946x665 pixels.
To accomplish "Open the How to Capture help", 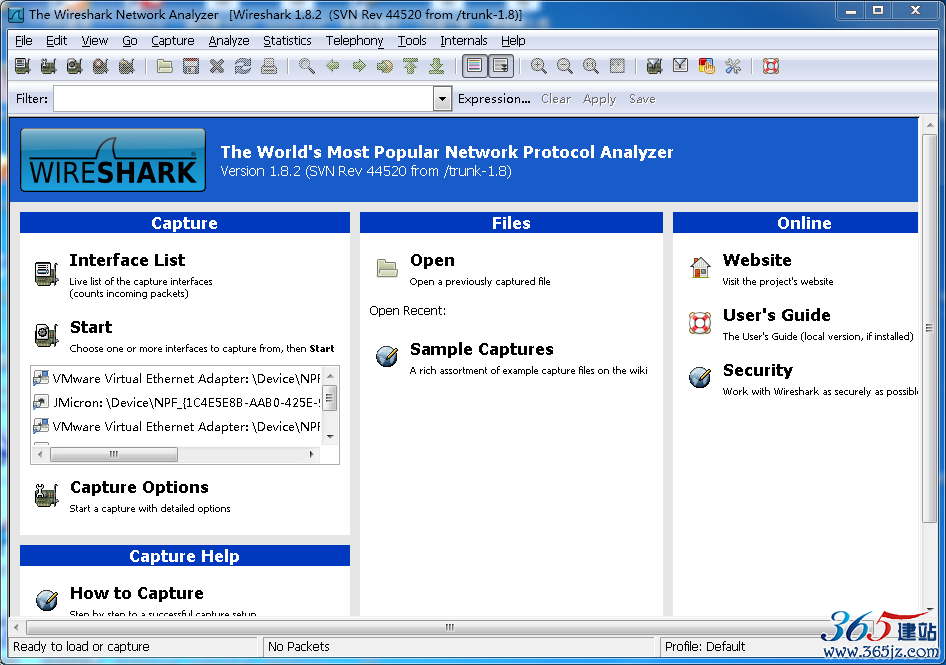I will pos(136,593).
